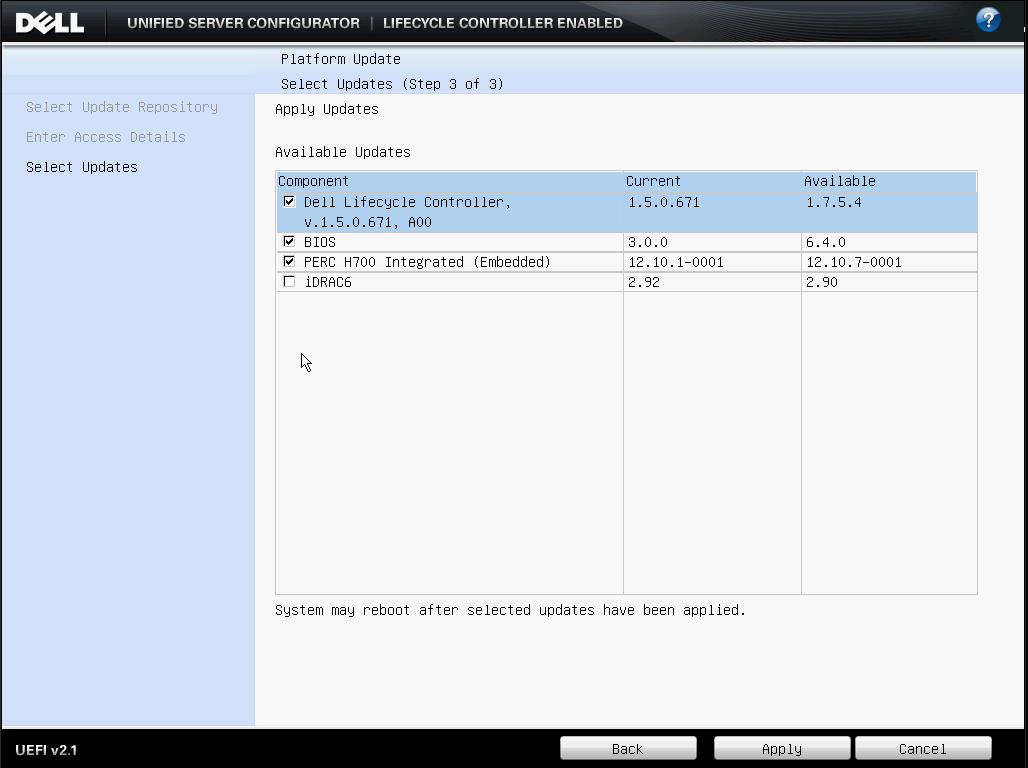This screenshot has width=1028, height=768.
Task: Open the help question mark icon
Action: click(987, 20)
